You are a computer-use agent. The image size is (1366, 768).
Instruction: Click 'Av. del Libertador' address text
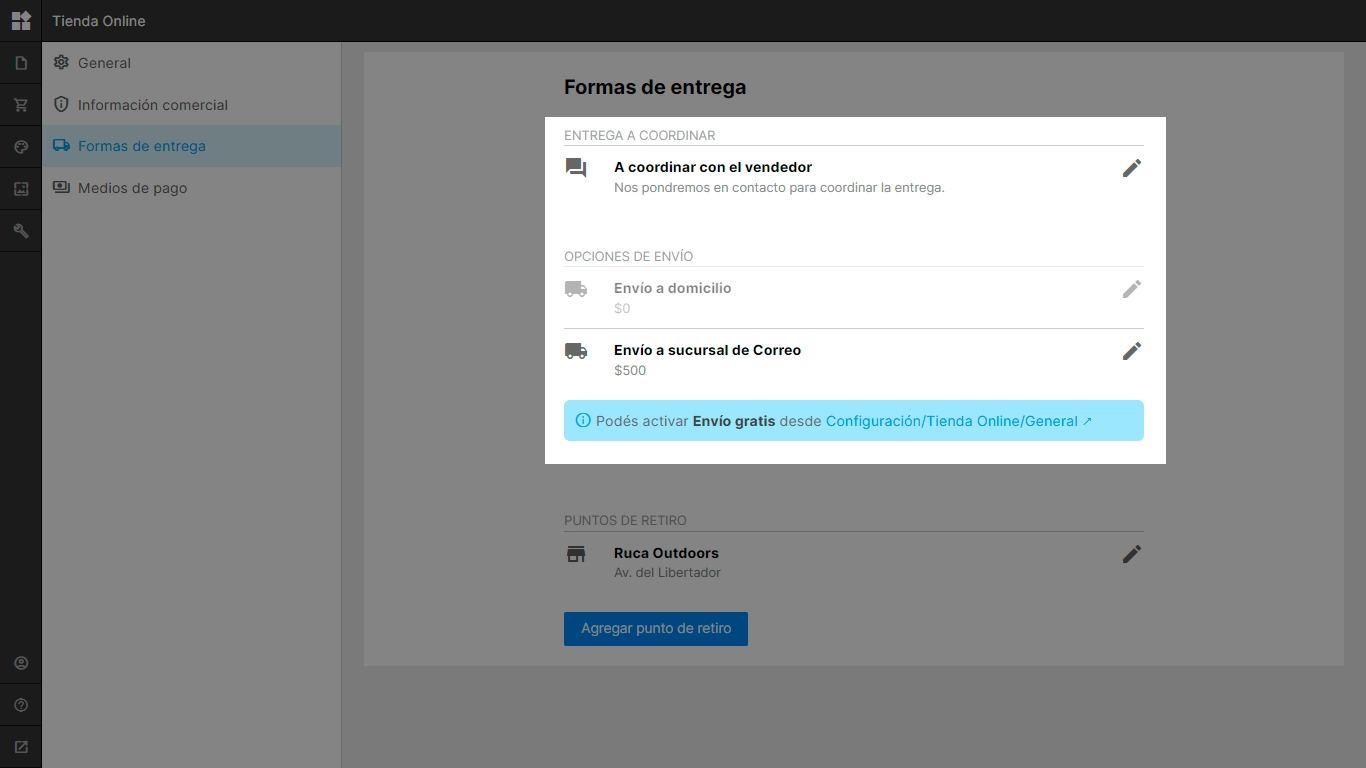pos(667,573)
